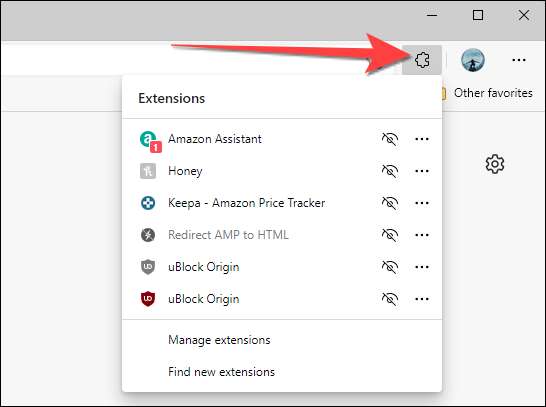Toggle toolbar visibility for Amazon Assistant
The width and height of the screenshot is (546, 407).
pos(390,139)
